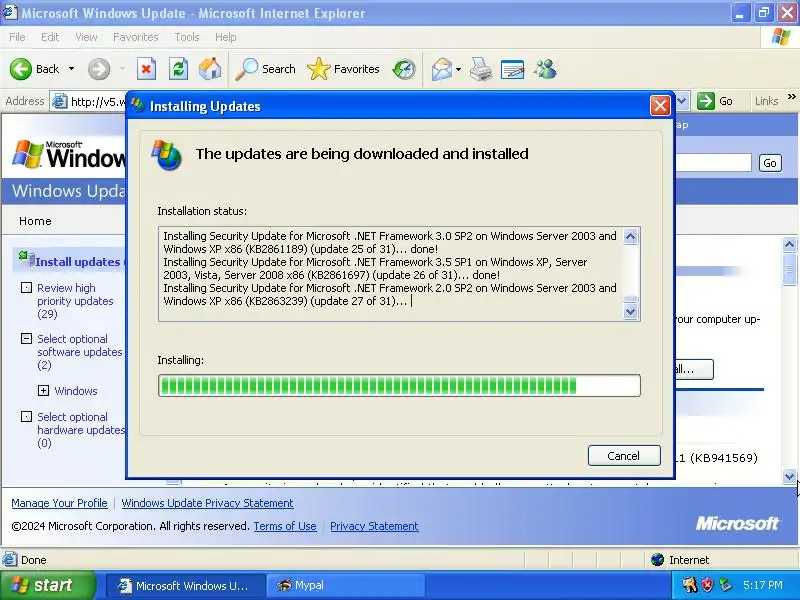
Task: Open the Back button dropdown arrow
Action: click(x=71, y=69)
